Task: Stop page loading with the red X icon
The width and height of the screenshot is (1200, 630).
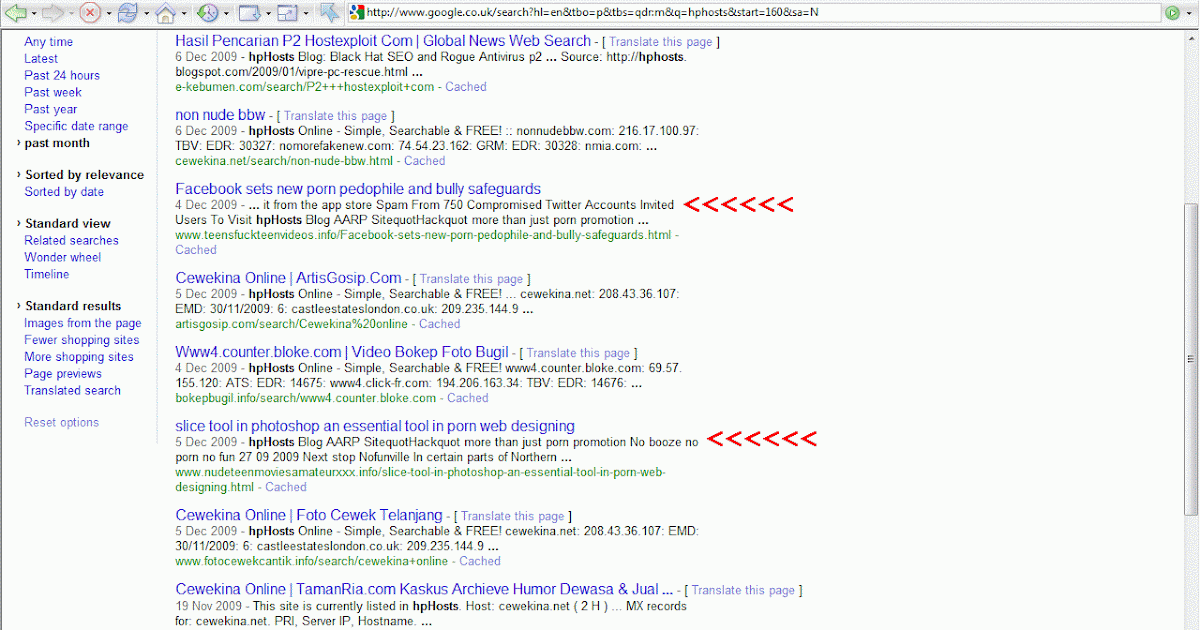Action: click(89, 13)
